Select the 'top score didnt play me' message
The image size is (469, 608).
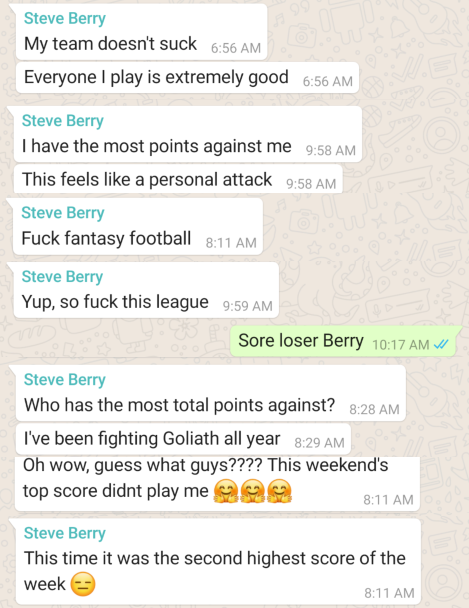(x=217, y=484)
